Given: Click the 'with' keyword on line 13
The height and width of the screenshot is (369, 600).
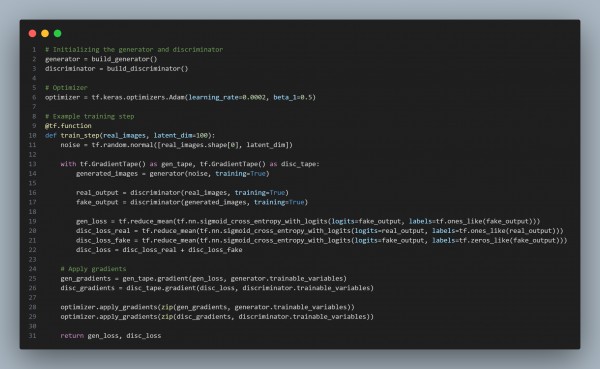Looking at the screenshot, I should point(68,164).
